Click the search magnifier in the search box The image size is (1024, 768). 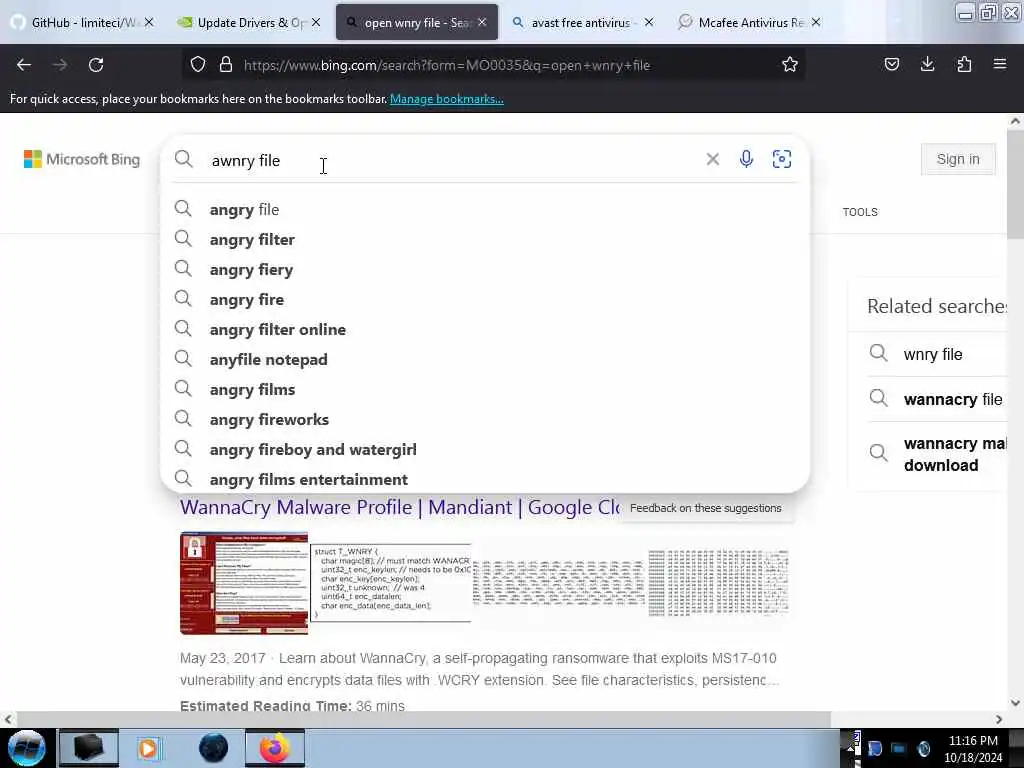pyautogui.click(x=184, y=159)
